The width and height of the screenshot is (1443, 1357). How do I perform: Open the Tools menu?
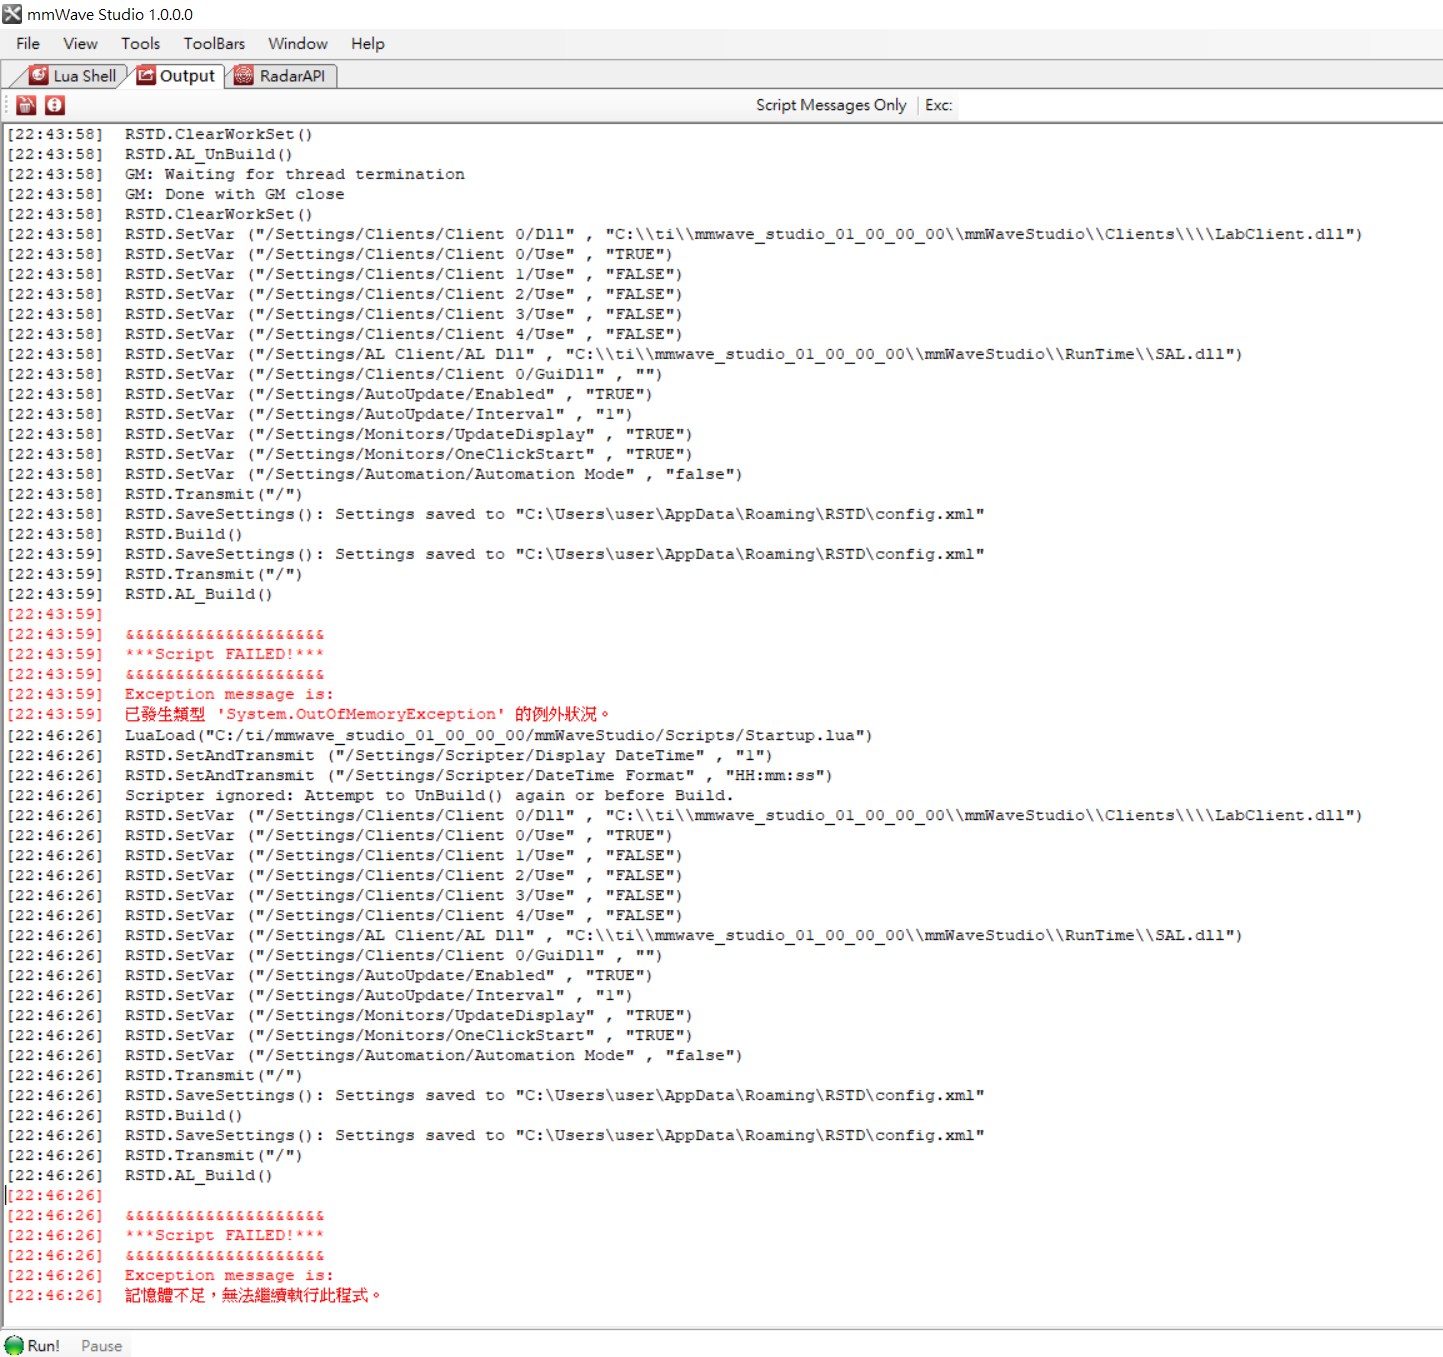pyautogui.click(x=140, y=44)
